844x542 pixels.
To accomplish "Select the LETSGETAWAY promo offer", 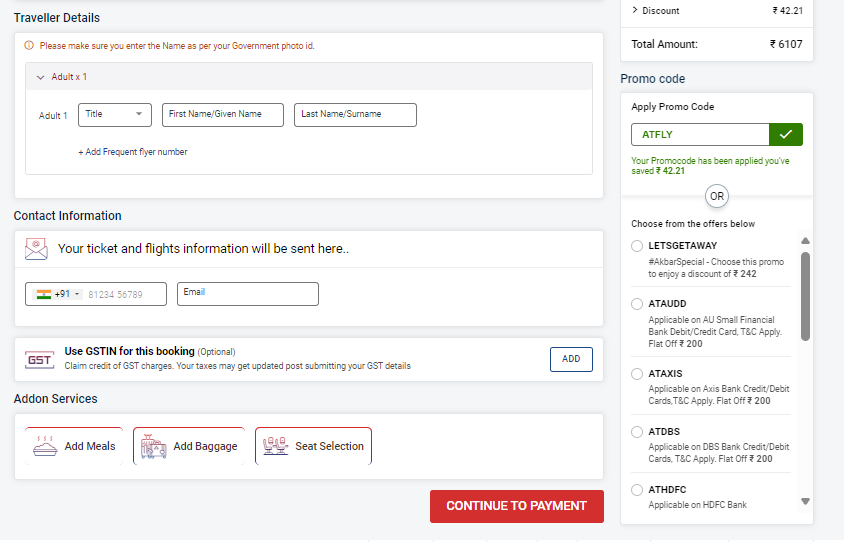I will coord(637,246).
